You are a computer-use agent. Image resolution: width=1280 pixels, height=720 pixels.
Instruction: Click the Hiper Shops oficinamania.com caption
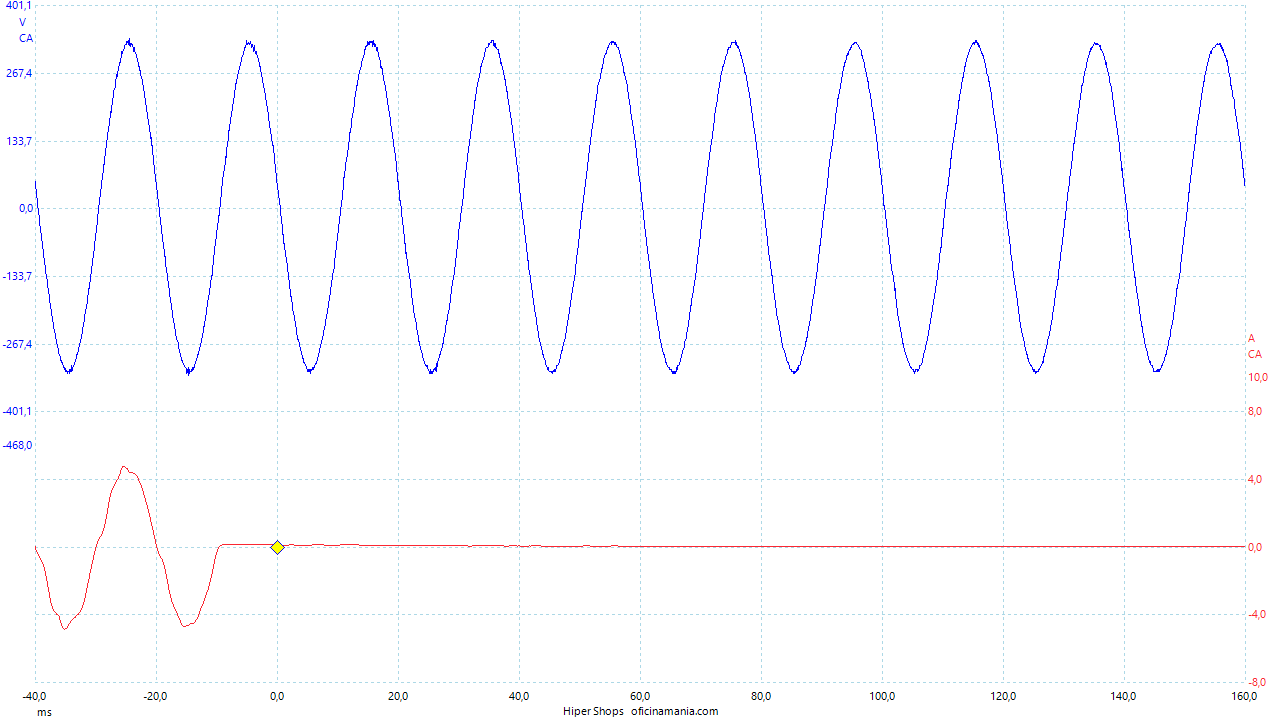pos(640,712)
